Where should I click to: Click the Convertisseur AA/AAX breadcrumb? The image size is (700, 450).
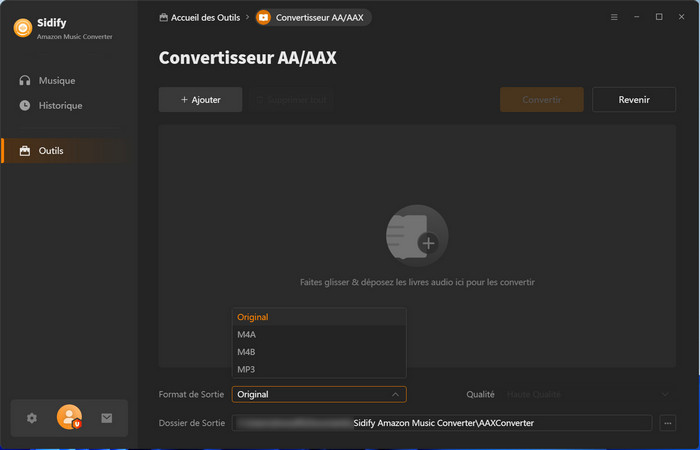pos(313,17)
